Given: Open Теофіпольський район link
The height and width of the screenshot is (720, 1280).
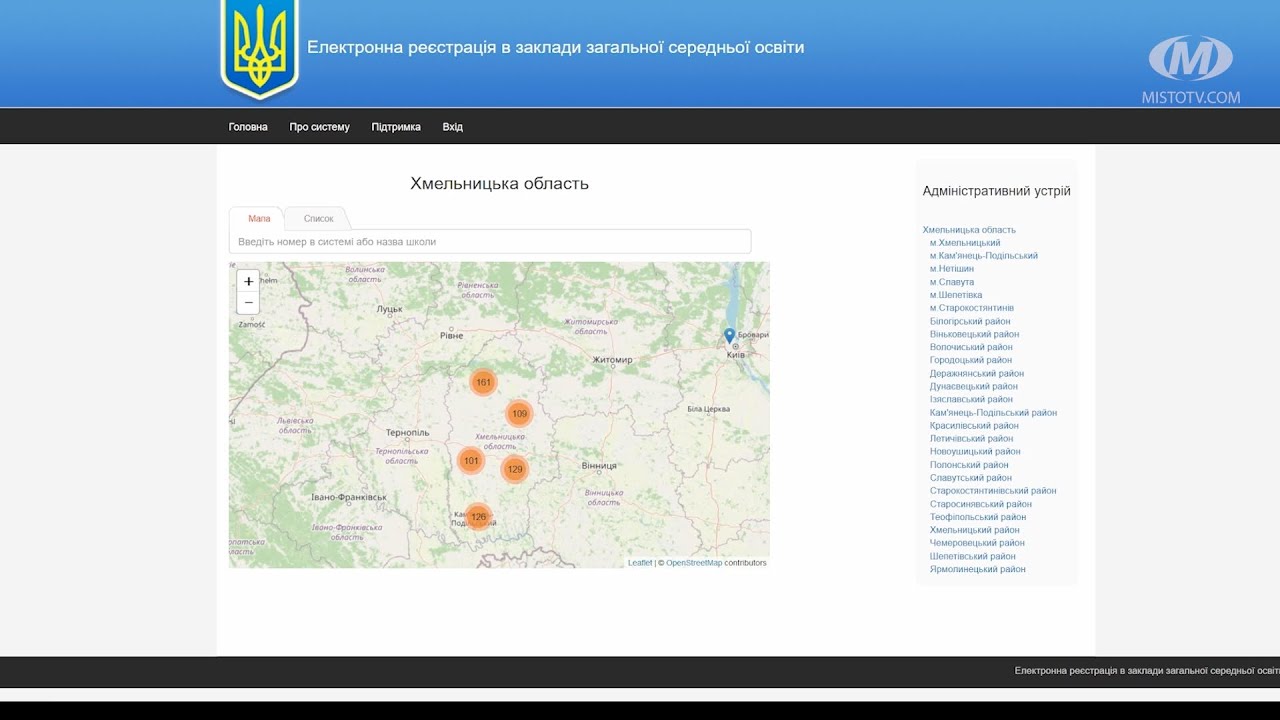Looking at the screenshot, I should pos(978,517).
